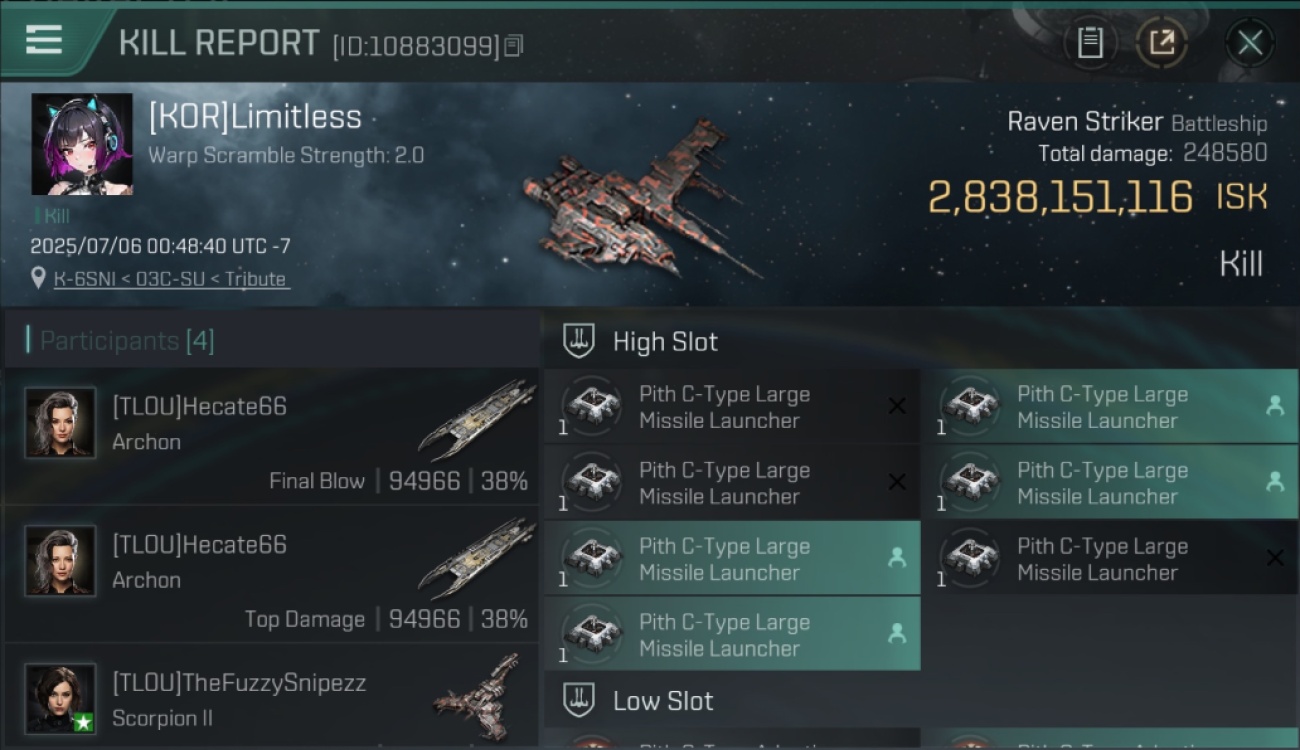Close the kill report window
Viewport: 1300px width, 750px height.
click(1250, 43)
